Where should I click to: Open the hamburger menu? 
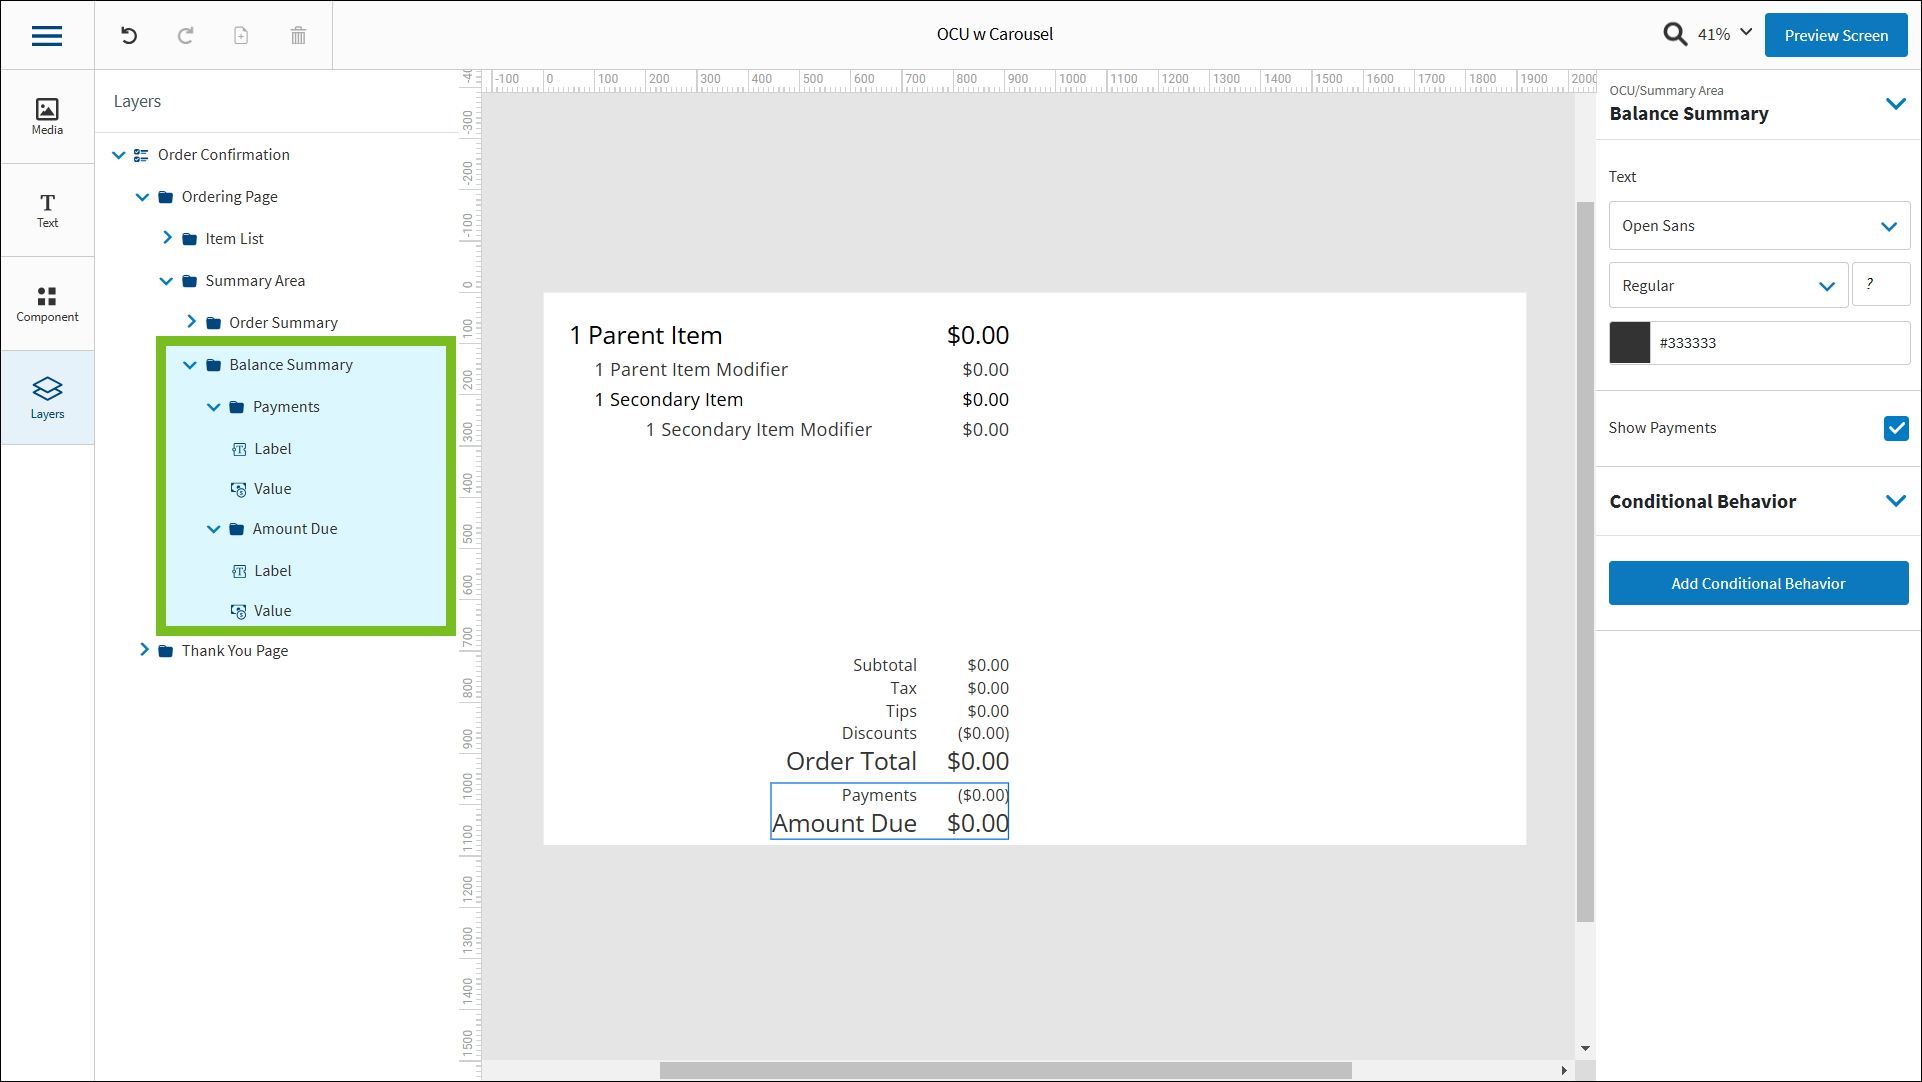pos(47,35)
